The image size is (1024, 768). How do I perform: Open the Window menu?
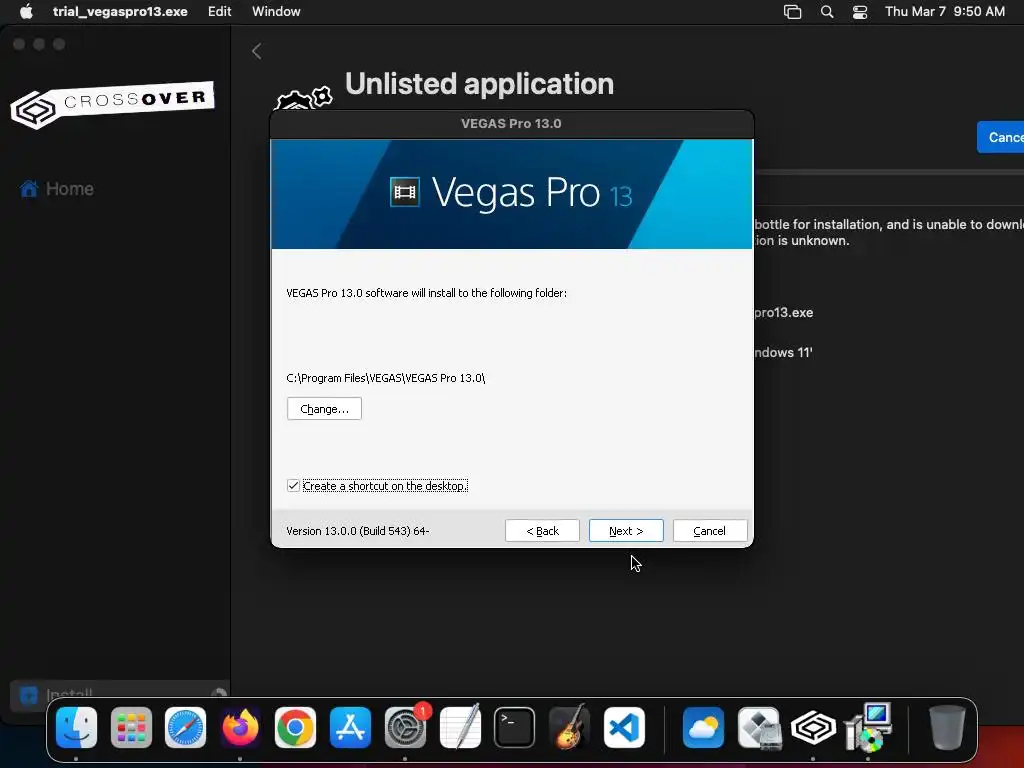tap(276, 12)
